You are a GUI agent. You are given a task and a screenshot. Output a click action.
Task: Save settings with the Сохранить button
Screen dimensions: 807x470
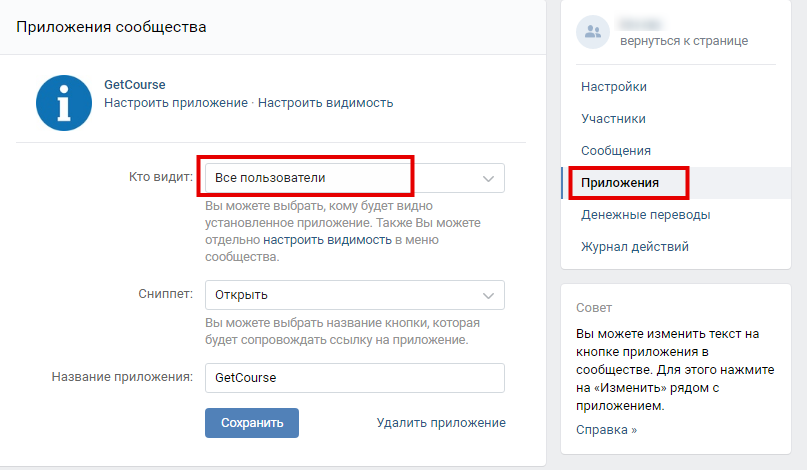(252, 423)
